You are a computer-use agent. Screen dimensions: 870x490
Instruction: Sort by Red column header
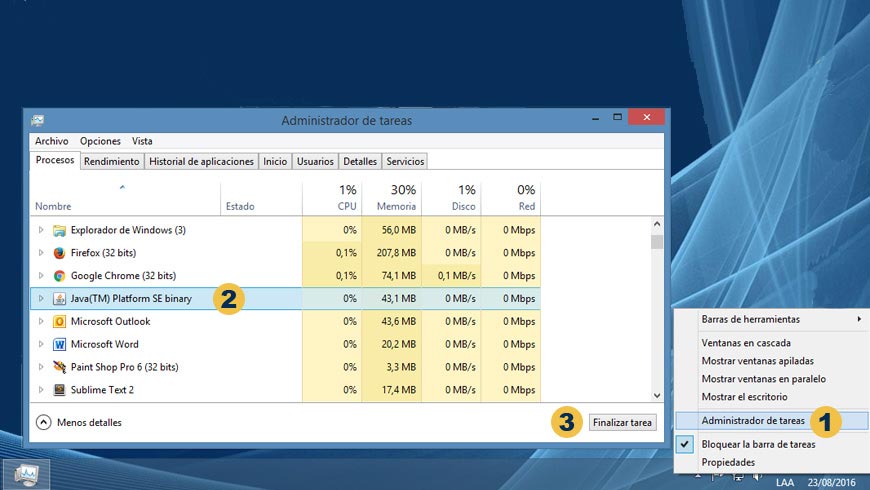(511, 199)
